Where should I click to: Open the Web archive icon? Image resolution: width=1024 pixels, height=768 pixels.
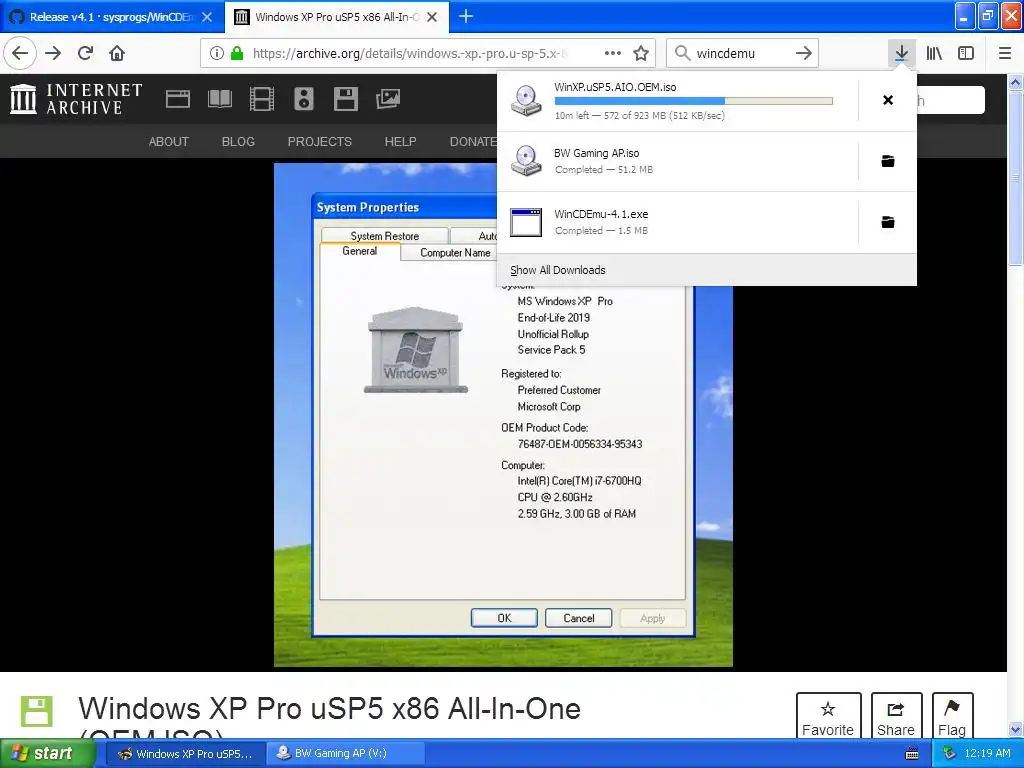click(178, 99)
